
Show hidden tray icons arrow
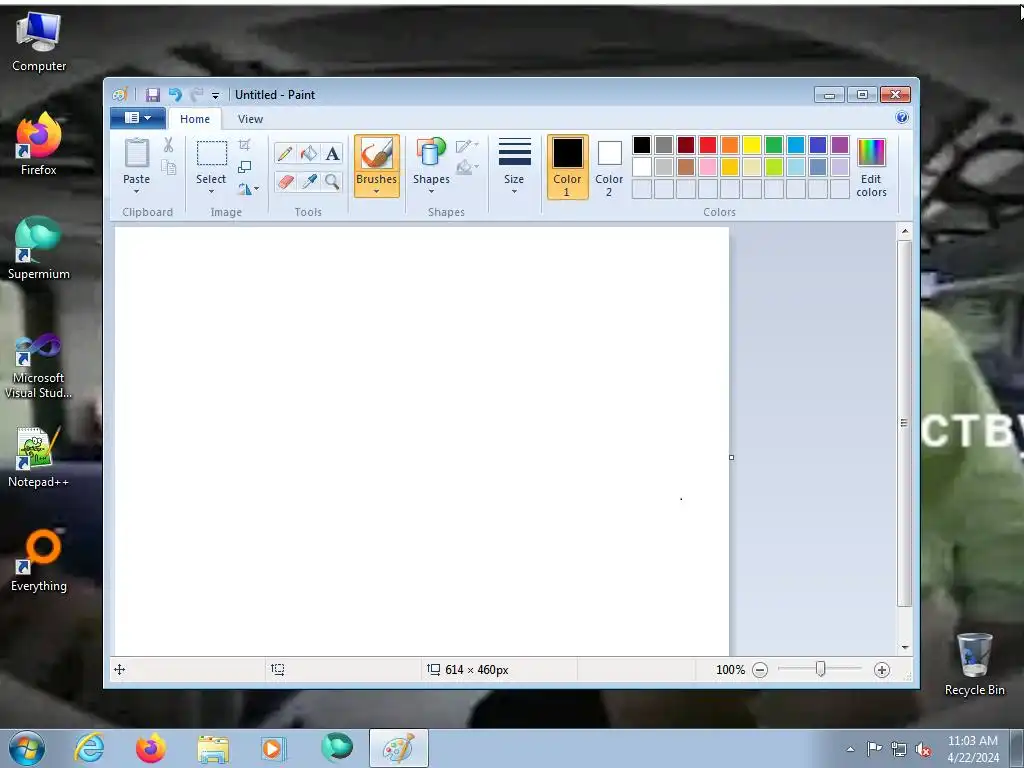[x=850, y=749]
